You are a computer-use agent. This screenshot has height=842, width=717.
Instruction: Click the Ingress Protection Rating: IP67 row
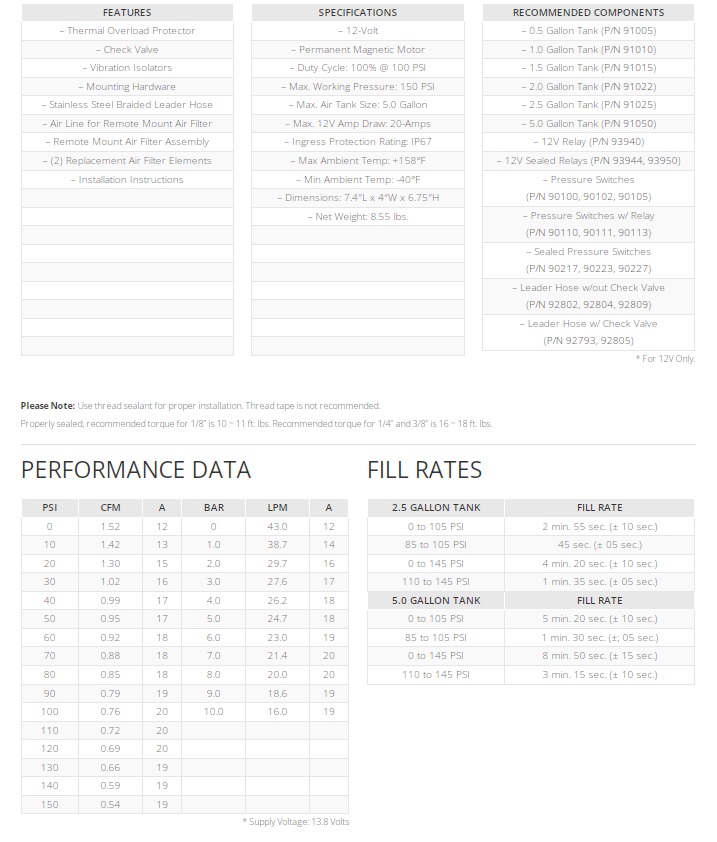(357, 142)
